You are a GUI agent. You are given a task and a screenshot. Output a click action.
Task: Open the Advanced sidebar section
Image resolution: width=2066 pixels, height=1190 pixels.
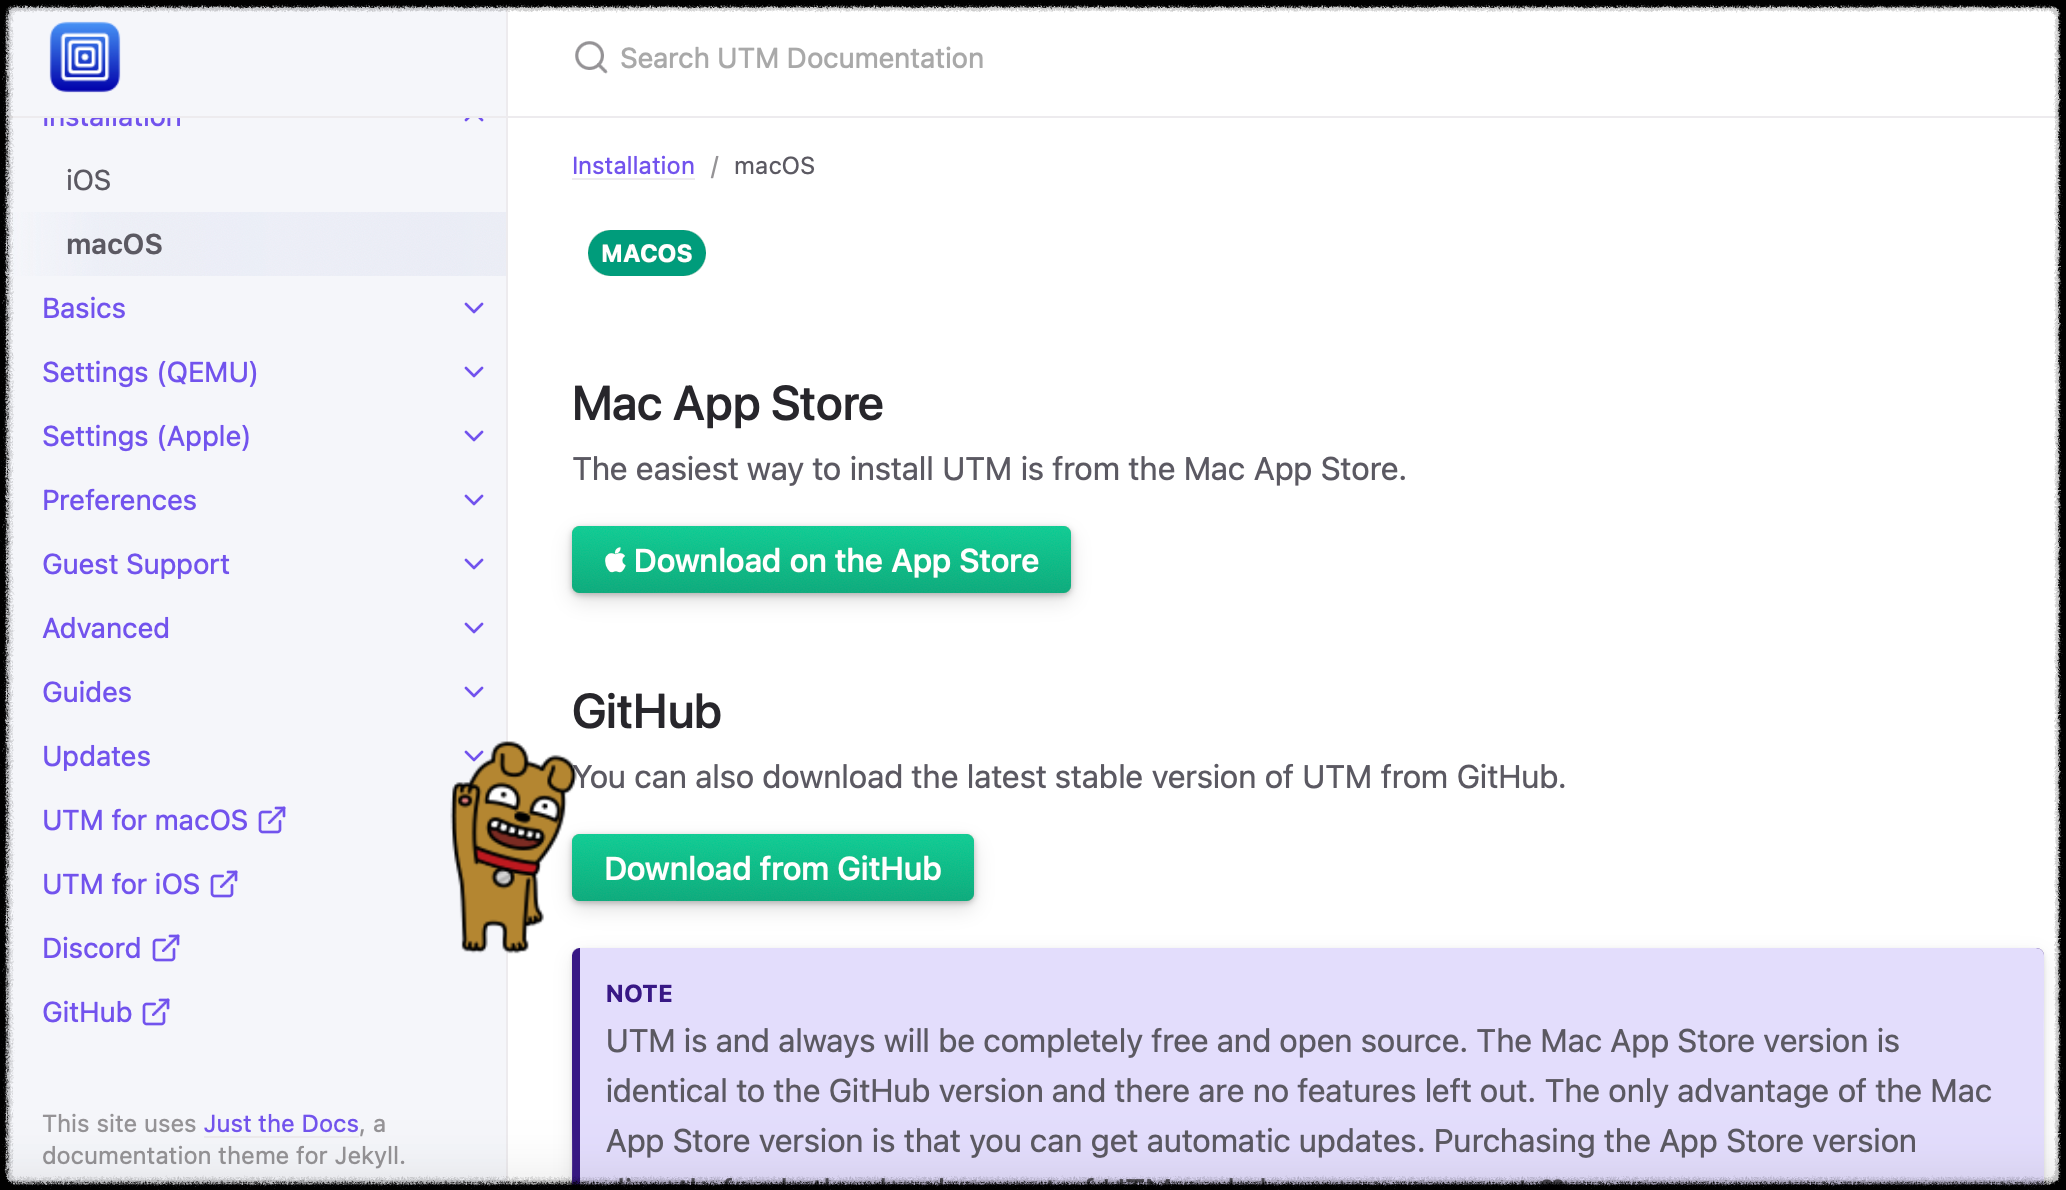coord(105,628)
